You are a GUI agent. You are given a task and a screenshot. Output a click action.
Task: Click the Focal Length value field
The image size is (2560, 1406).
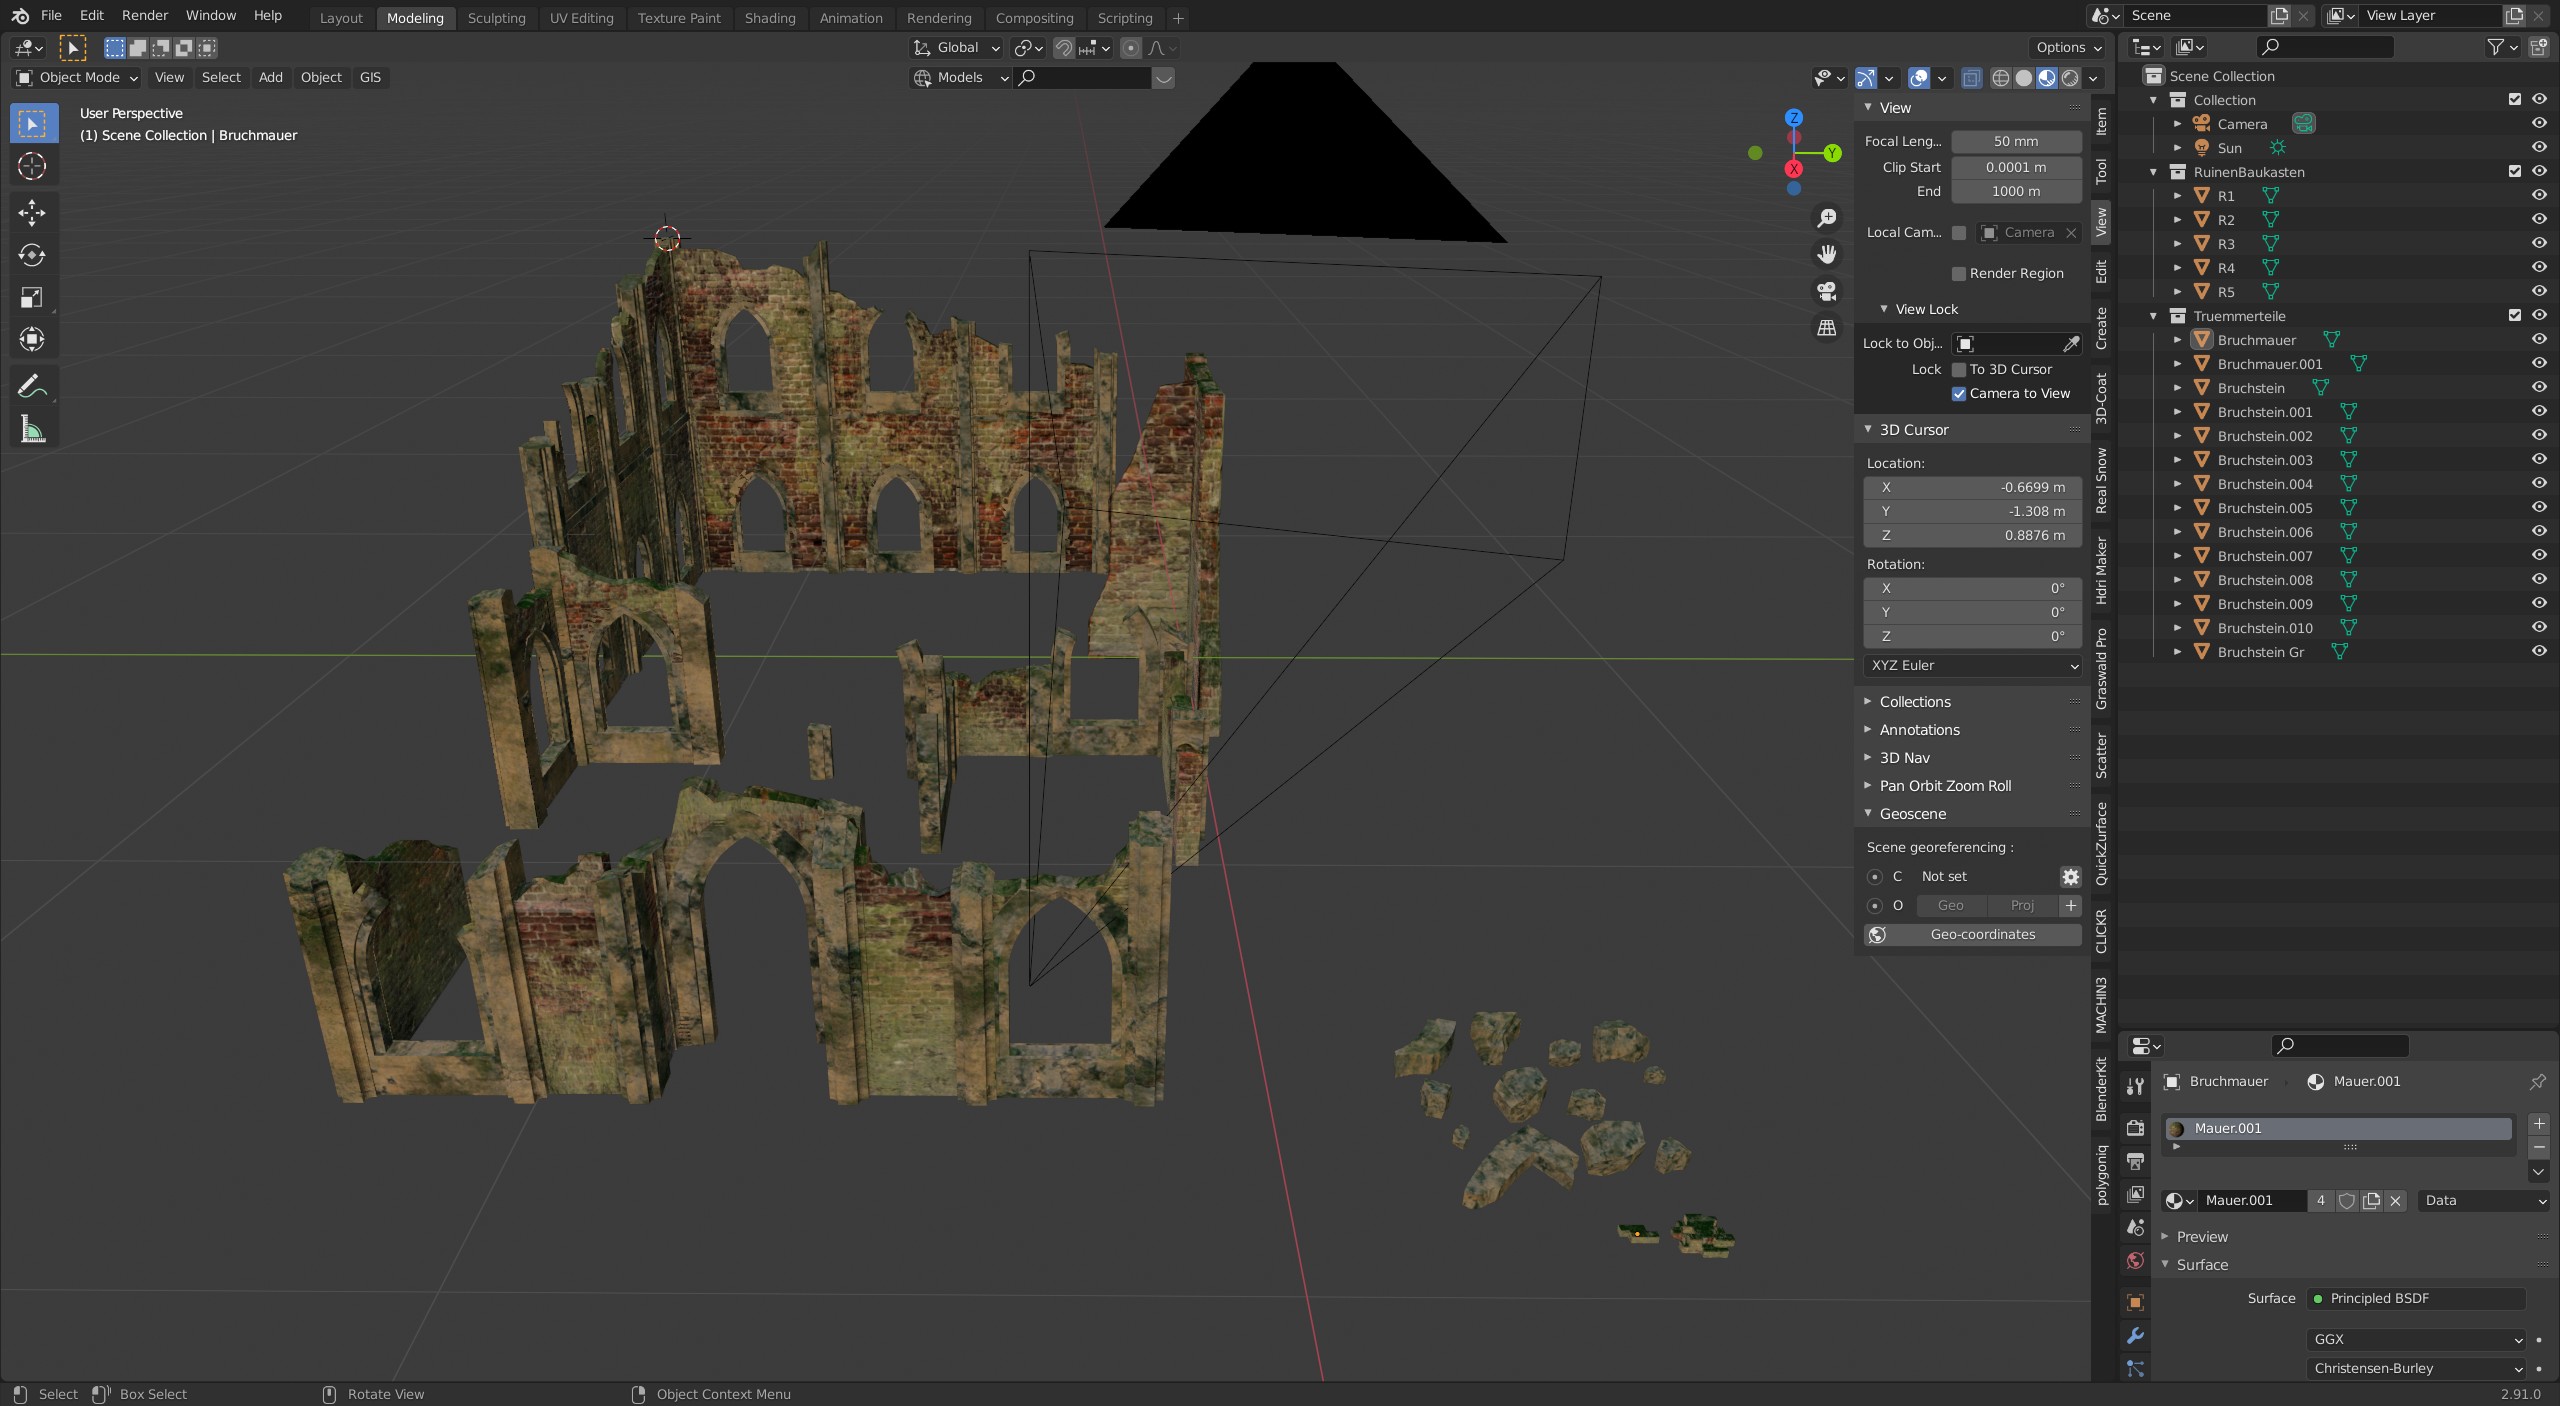pyautogui.click(x=2015, y=142)
